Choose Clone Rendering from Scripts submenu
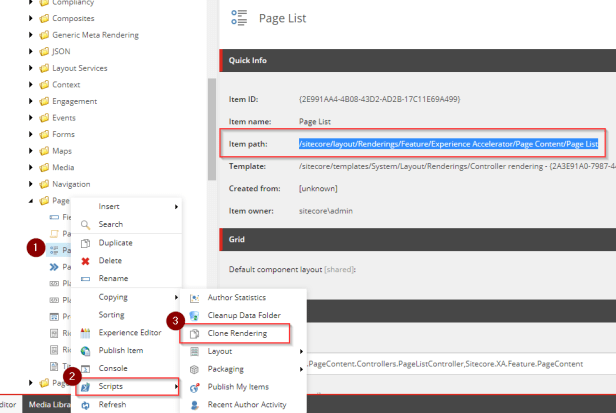 click(x=237, y=333)
